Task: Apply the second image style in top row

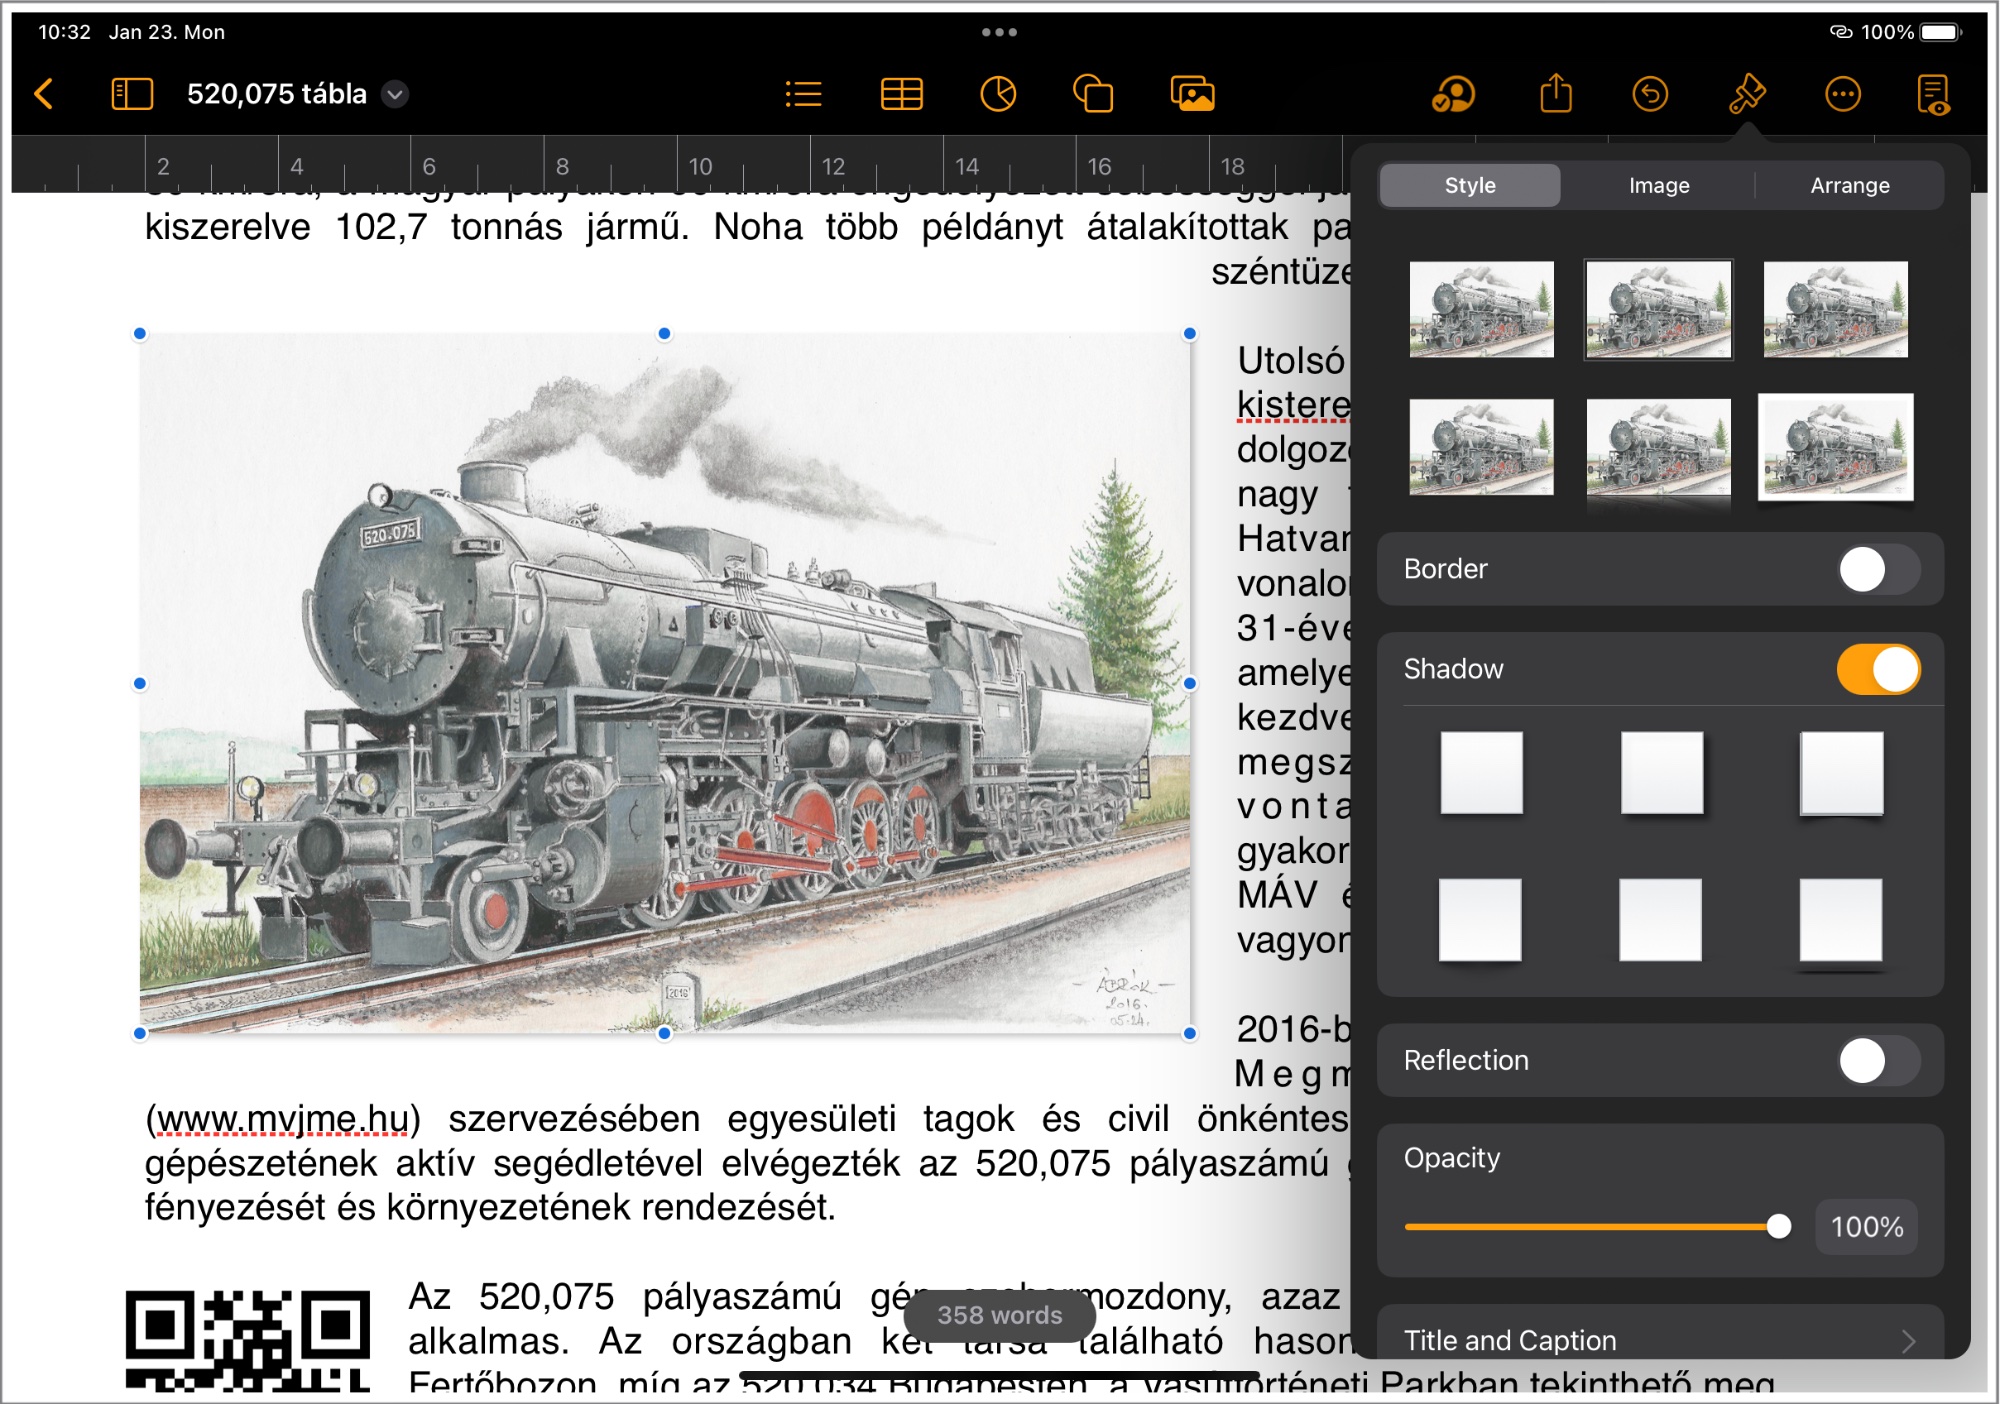Action: coord(1658,309)
